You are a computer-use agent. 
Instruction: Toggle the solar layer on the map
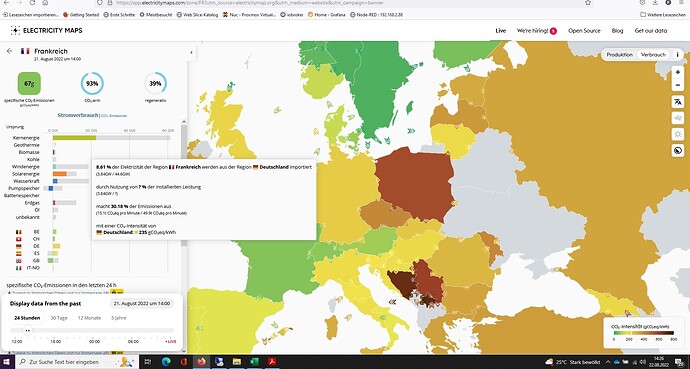[678, 134]
